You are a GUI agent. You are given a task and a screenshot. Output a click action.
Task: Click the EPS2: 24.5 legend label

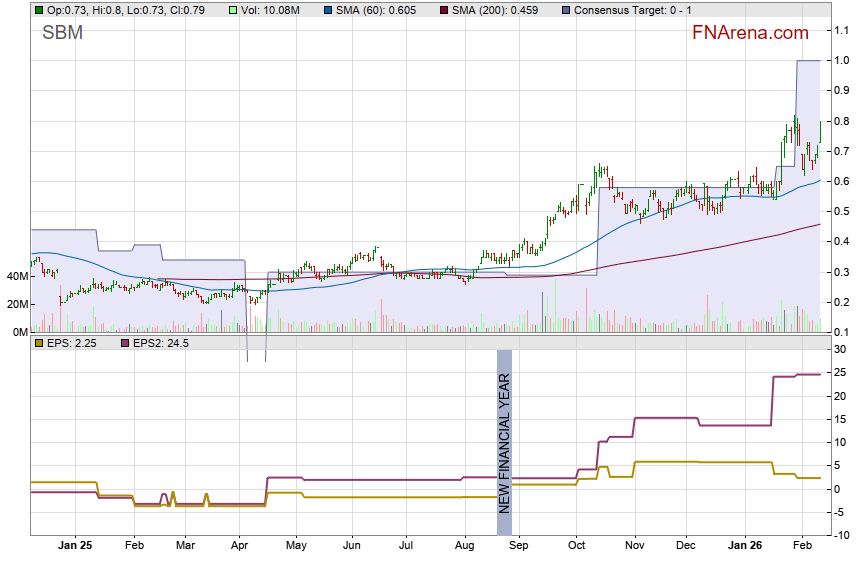(150, 343)
